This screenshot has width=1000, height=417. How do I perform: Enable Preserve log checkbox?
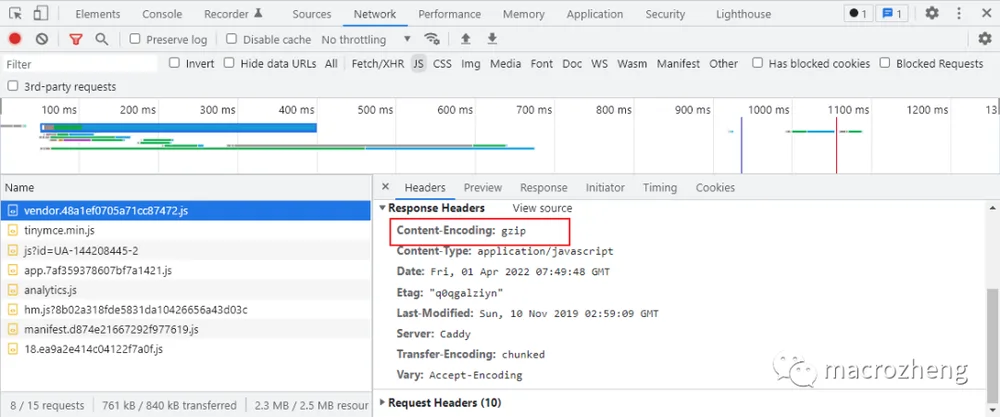point(135,39)
